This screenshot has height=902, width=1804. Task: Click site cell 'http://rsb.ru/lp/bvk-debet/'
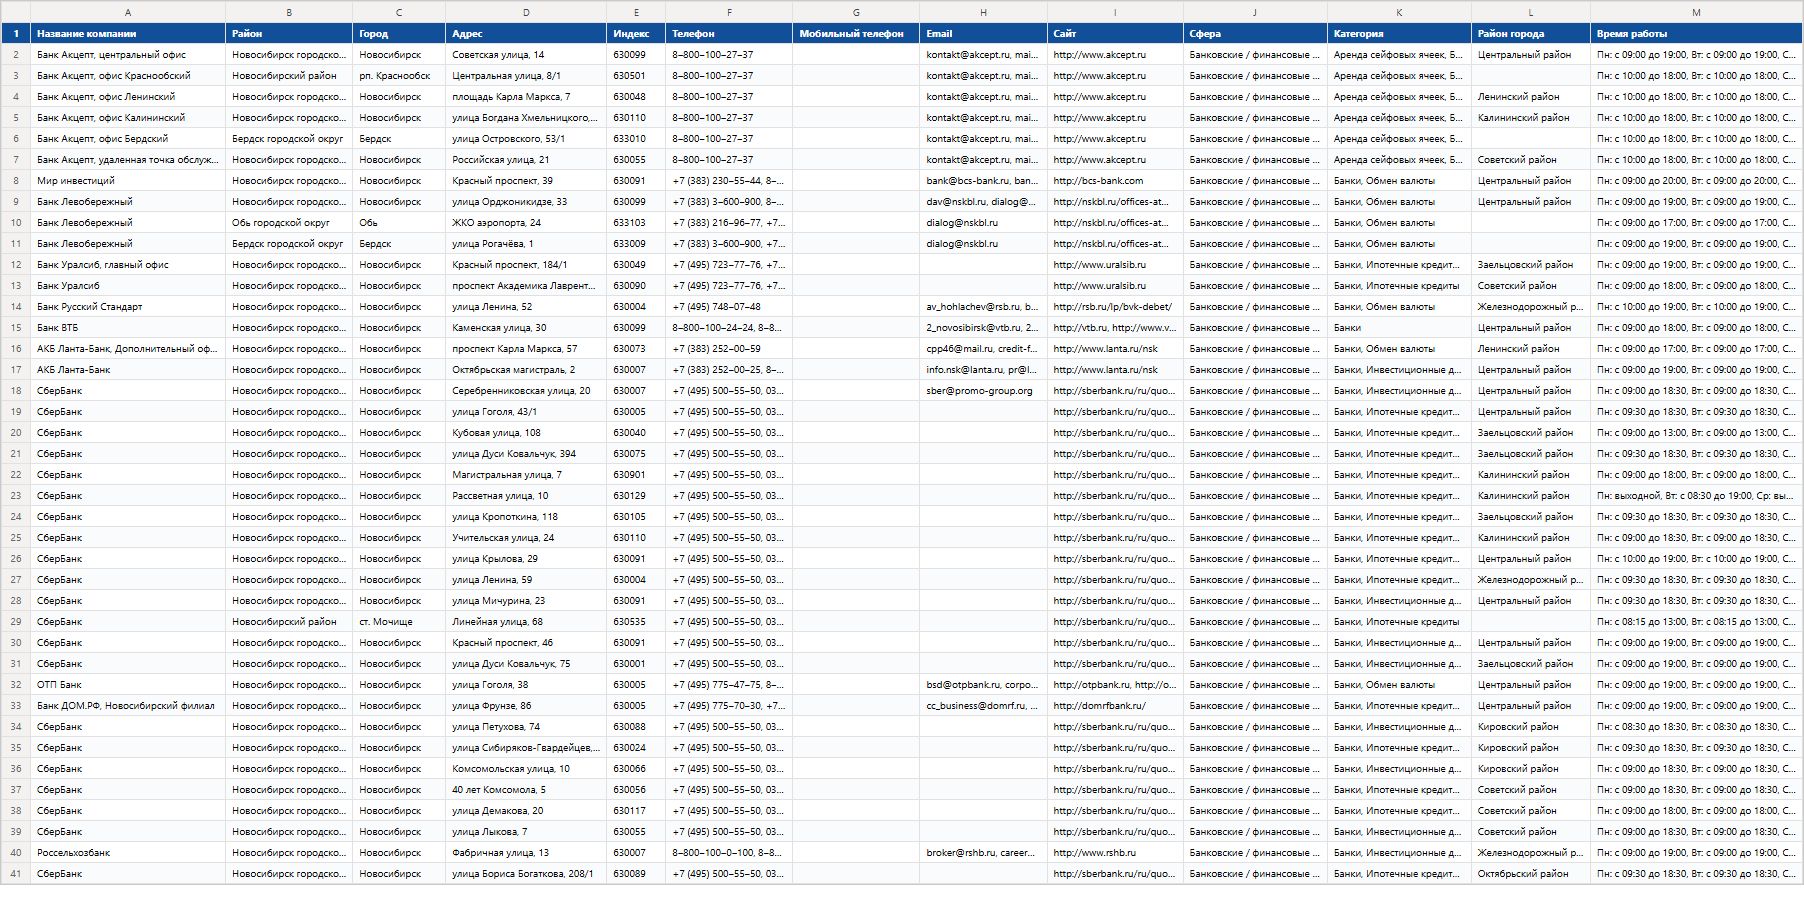1115,307
